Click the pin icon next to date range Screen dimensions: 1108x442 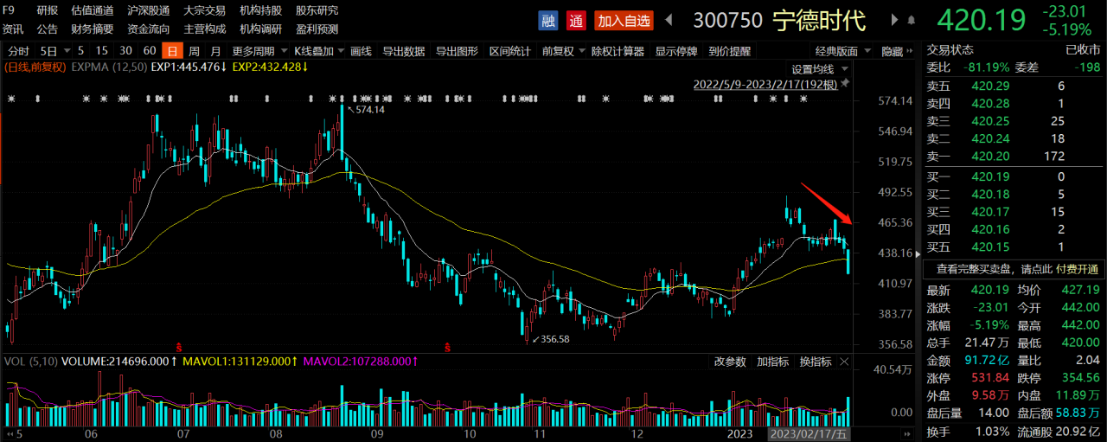point(845,83)
